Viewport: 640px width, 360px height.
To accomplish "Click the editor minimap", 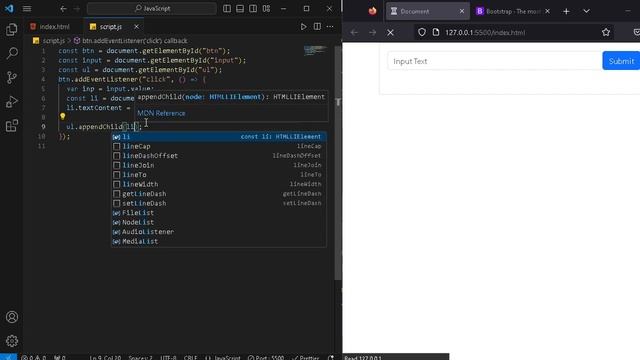I will coord(315,51).
